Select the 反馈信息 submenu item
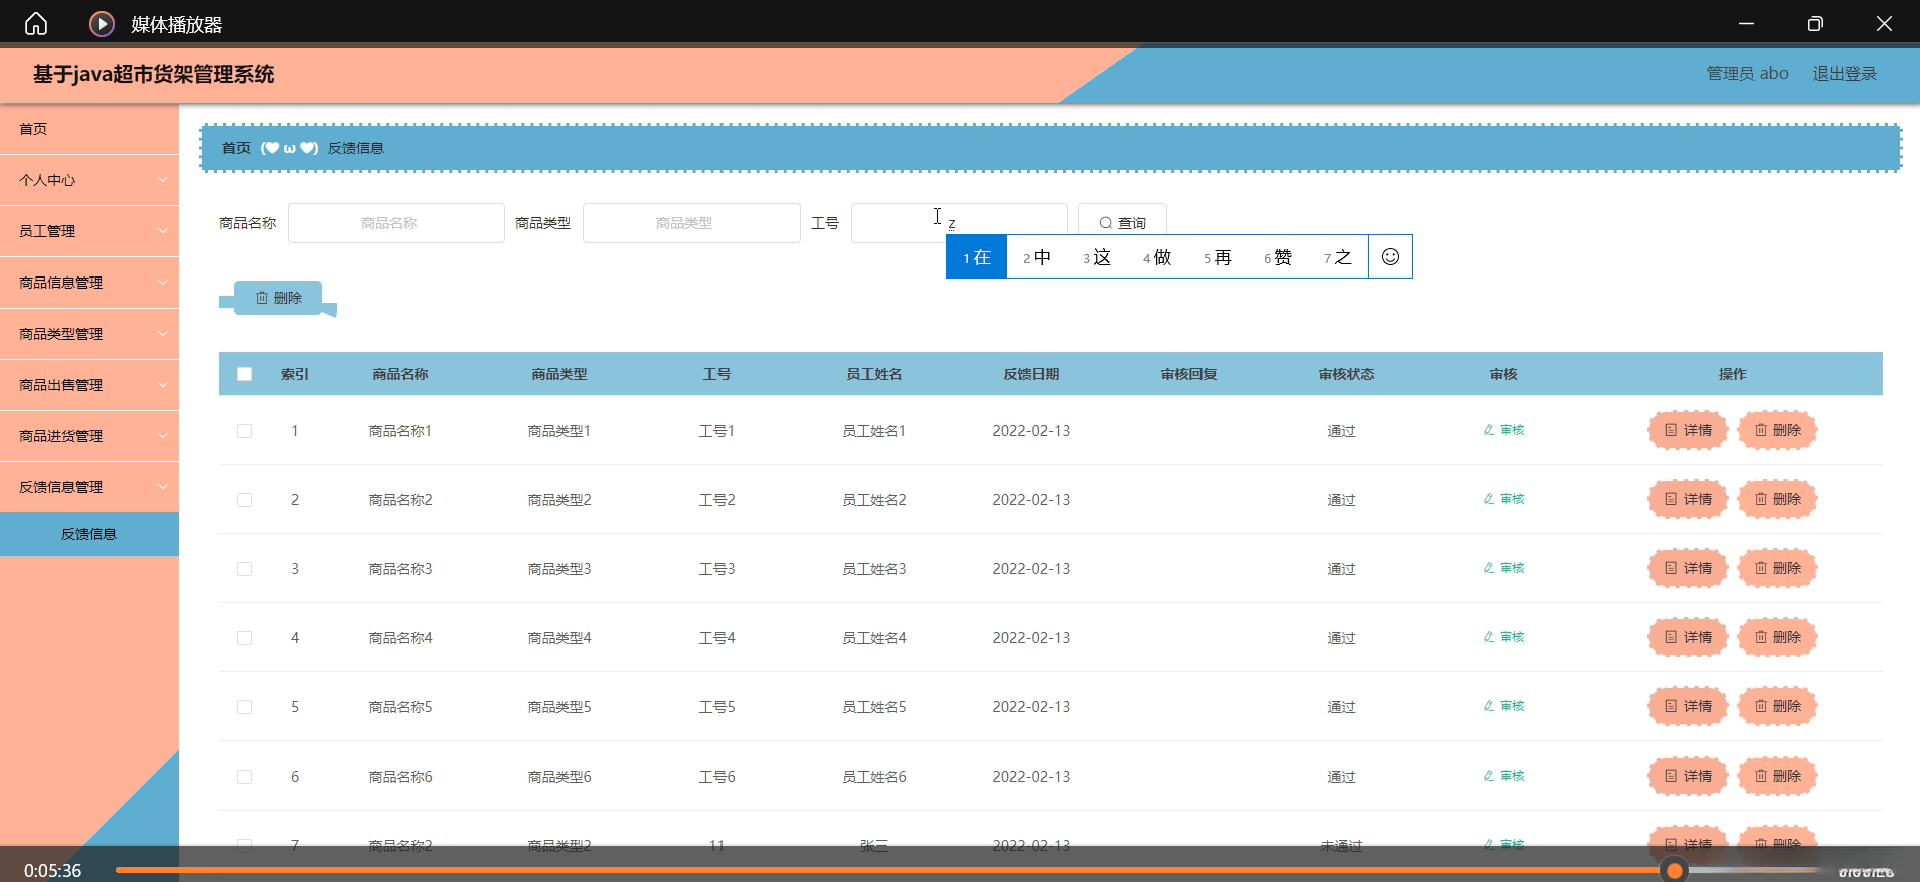This screenshot has height=882, width=1920. [89, 534]
